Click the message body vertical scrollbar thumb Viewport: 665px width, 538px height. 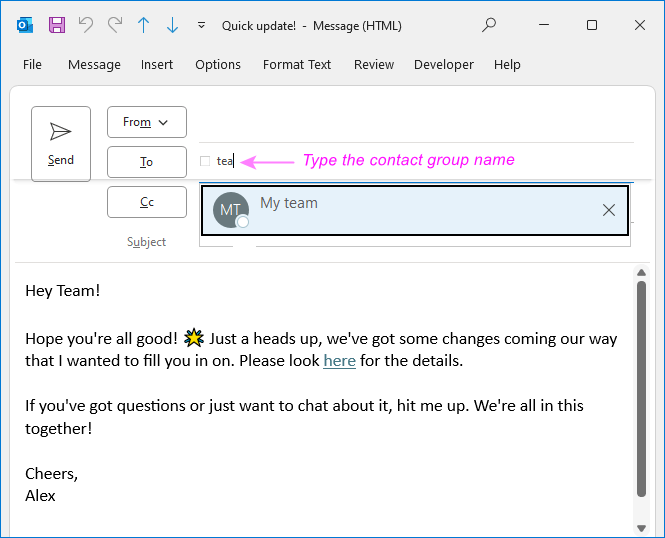641,389
